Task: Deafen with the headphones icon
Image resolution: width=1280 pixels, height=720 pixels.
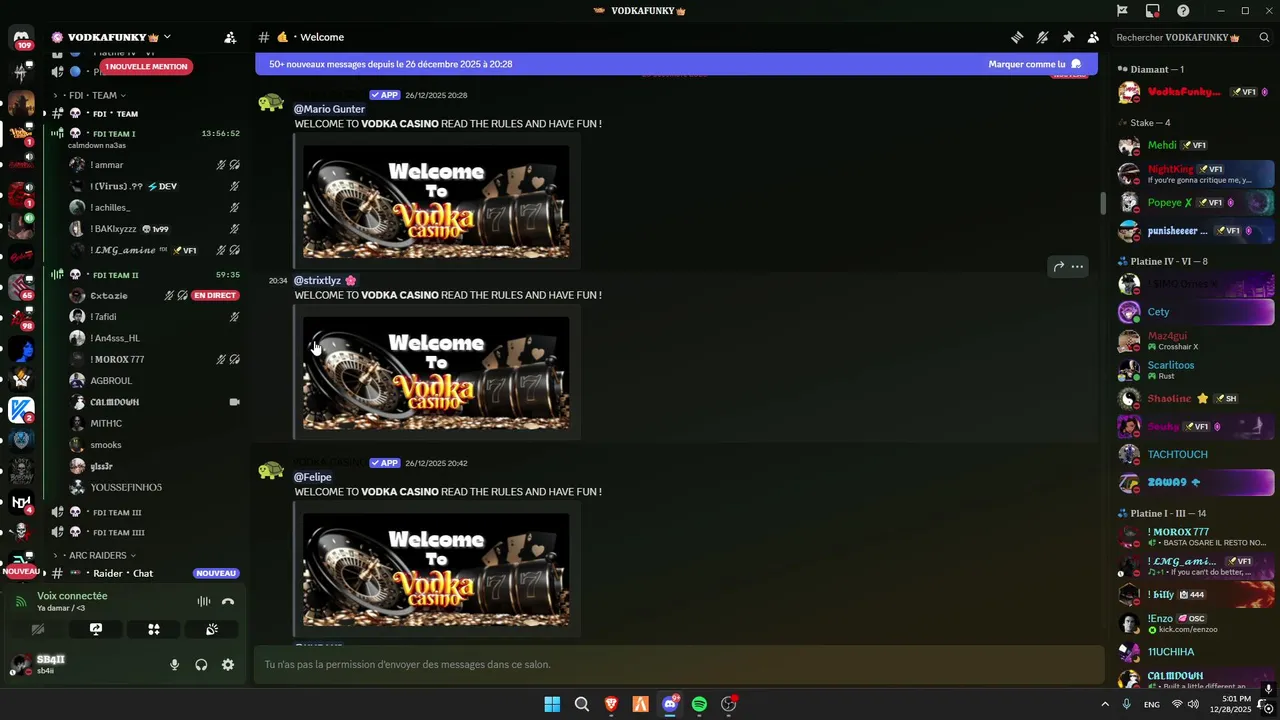Action: [201, 665]
